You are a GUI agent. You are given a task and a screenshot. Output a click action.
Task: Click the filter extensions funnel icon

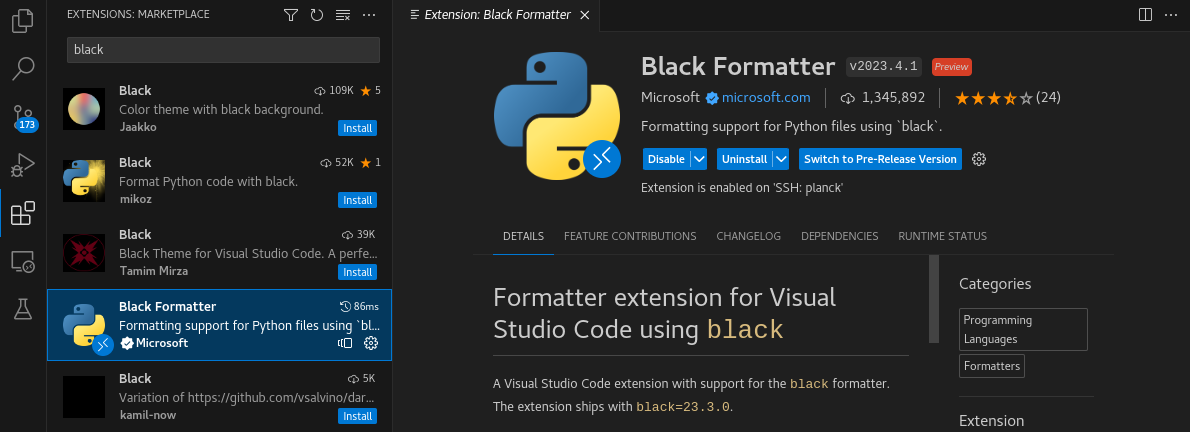(291, 14)
